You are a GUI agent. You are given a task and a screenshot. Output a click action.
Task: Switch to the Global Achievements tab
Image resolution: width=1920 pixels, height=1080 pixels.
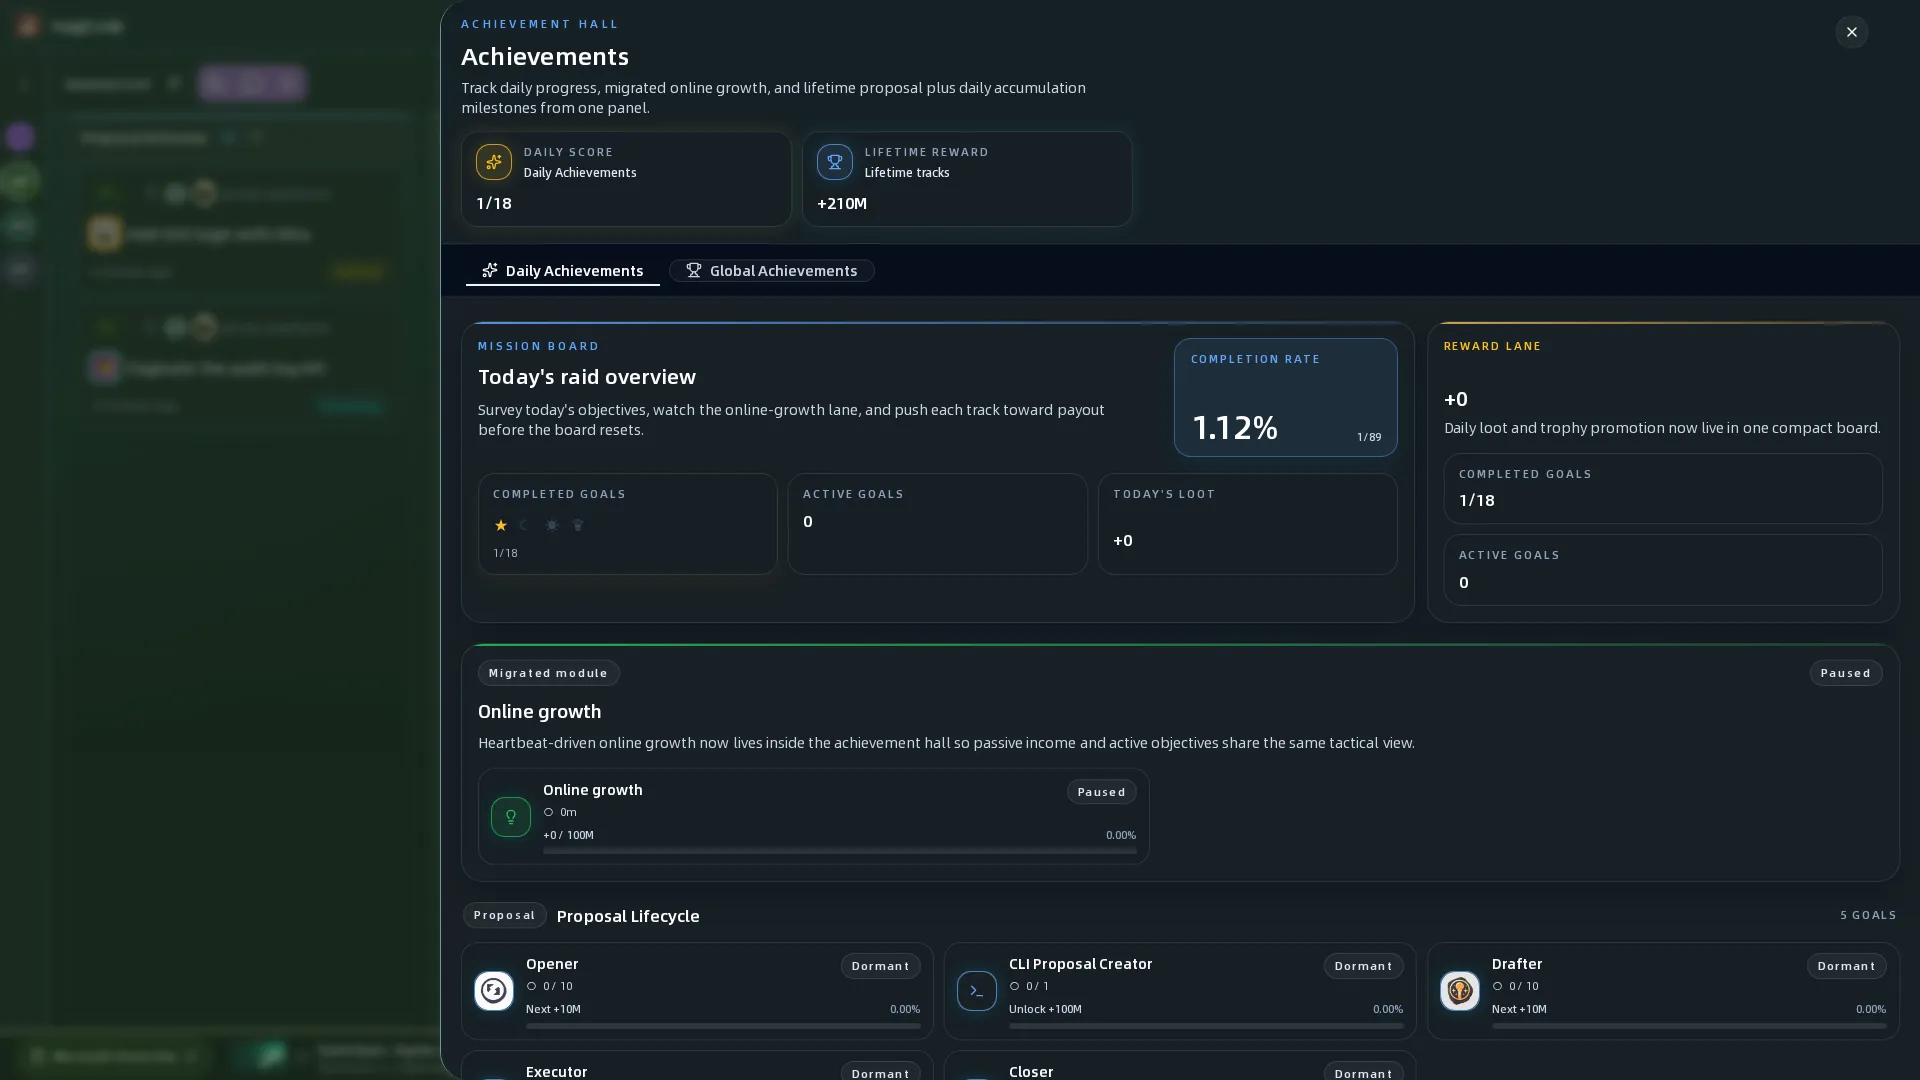[x=771, y=271]
